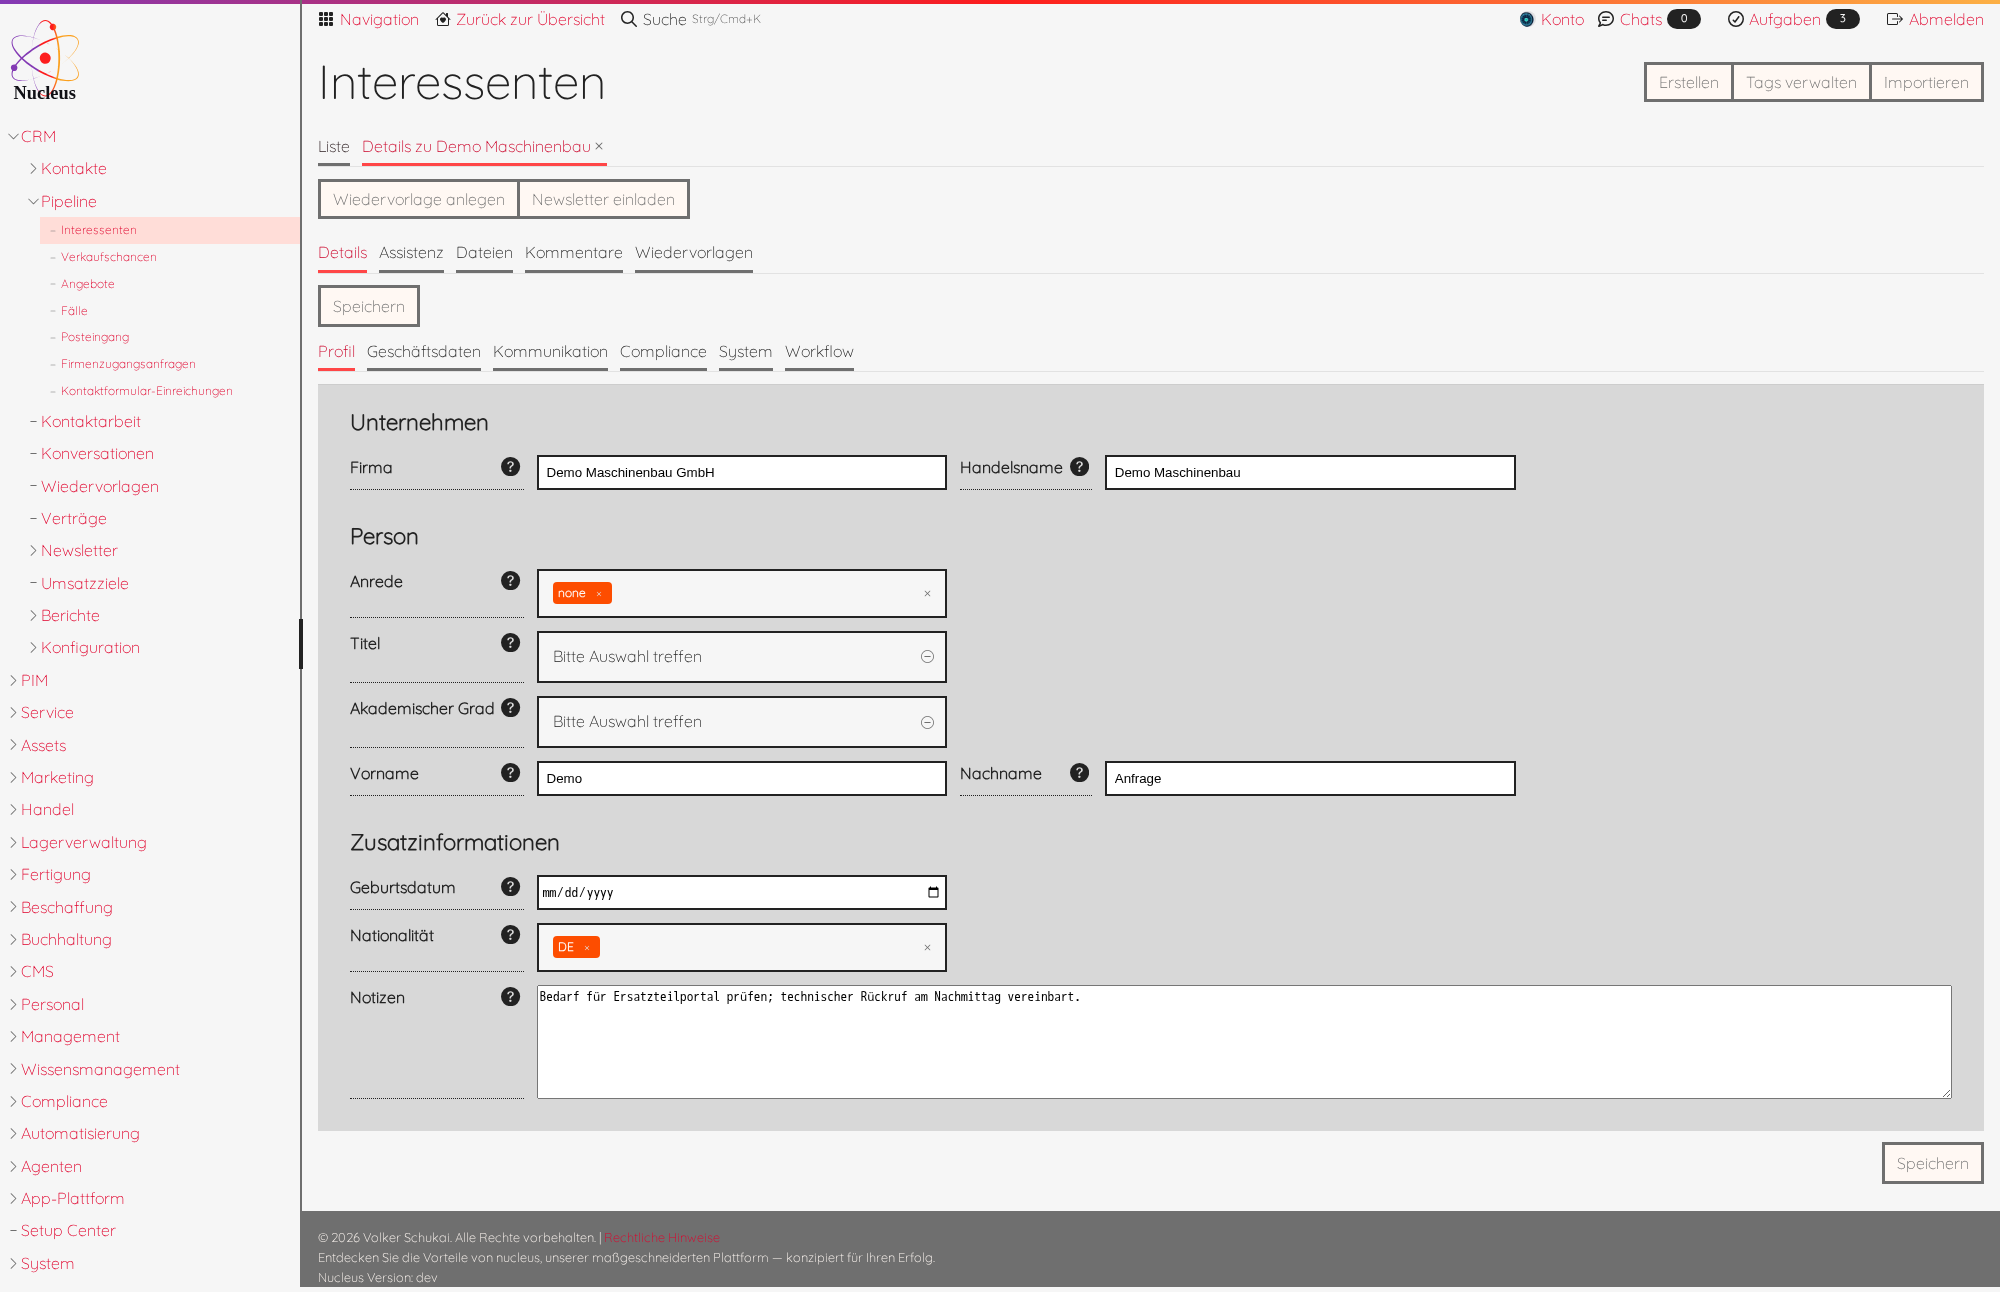
Task: Open the Geburtsdatum calendar picker
Action: pos(933,892)
